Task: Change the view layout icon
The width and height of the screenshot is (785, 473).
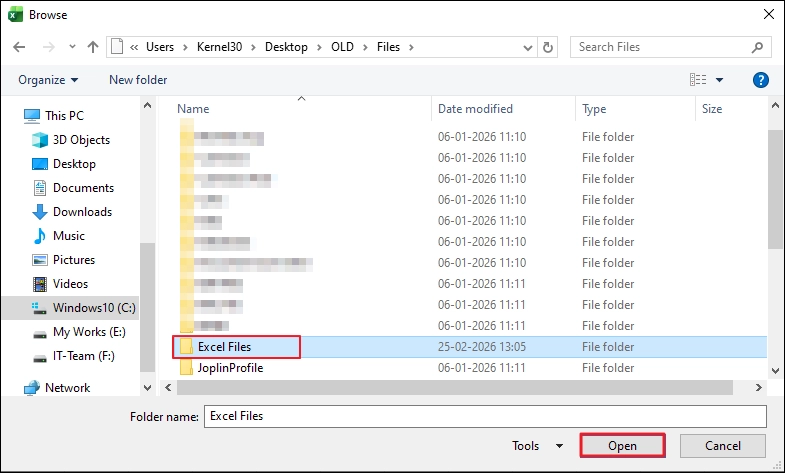Action: point(698,80)
